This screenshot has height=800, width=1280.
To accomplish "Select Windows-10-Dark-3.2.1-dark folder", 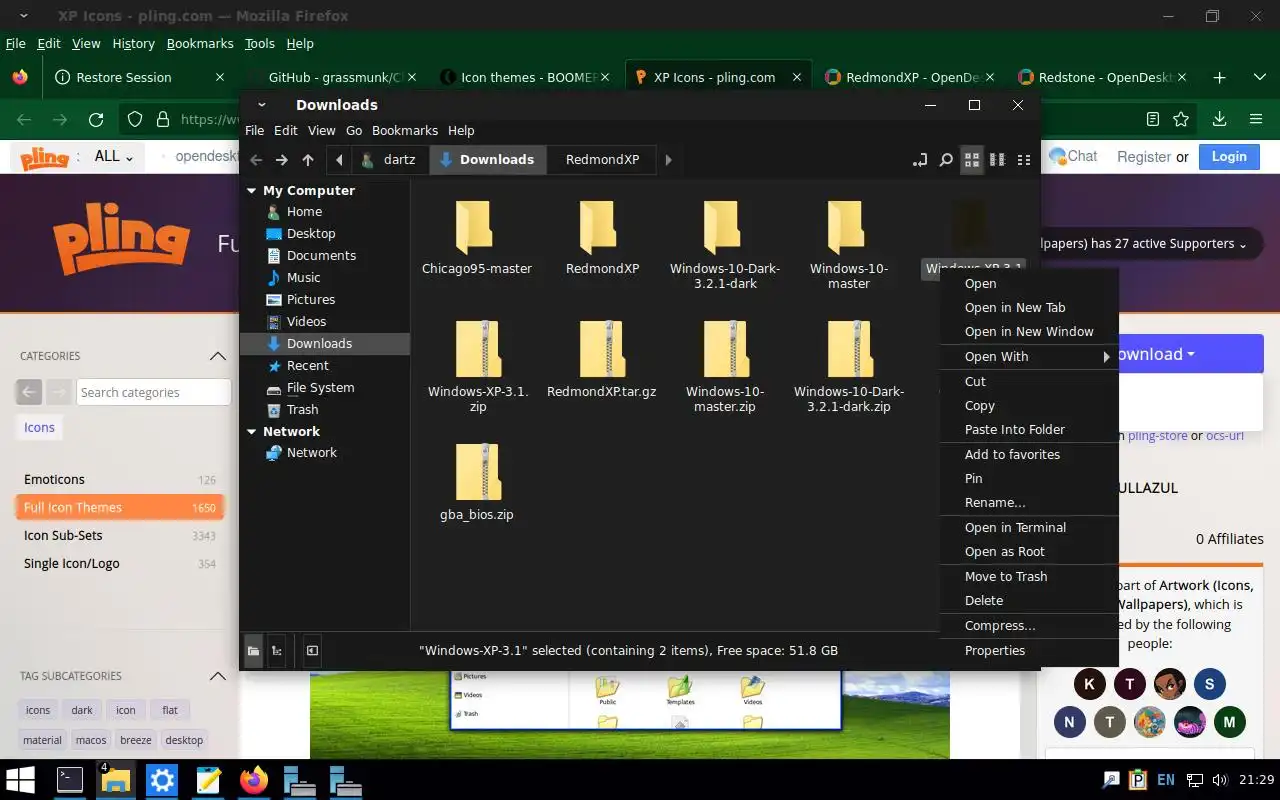I will pyautogui.click(x=725, y=245).
